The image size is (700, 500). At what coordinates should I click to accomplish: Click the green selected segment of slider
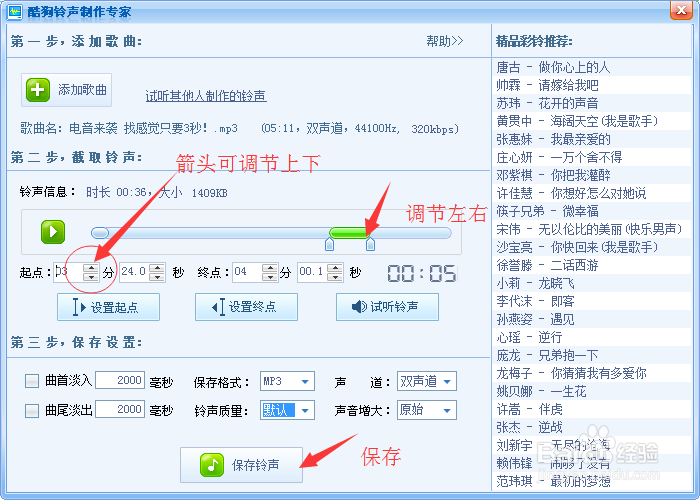[350, 233]
